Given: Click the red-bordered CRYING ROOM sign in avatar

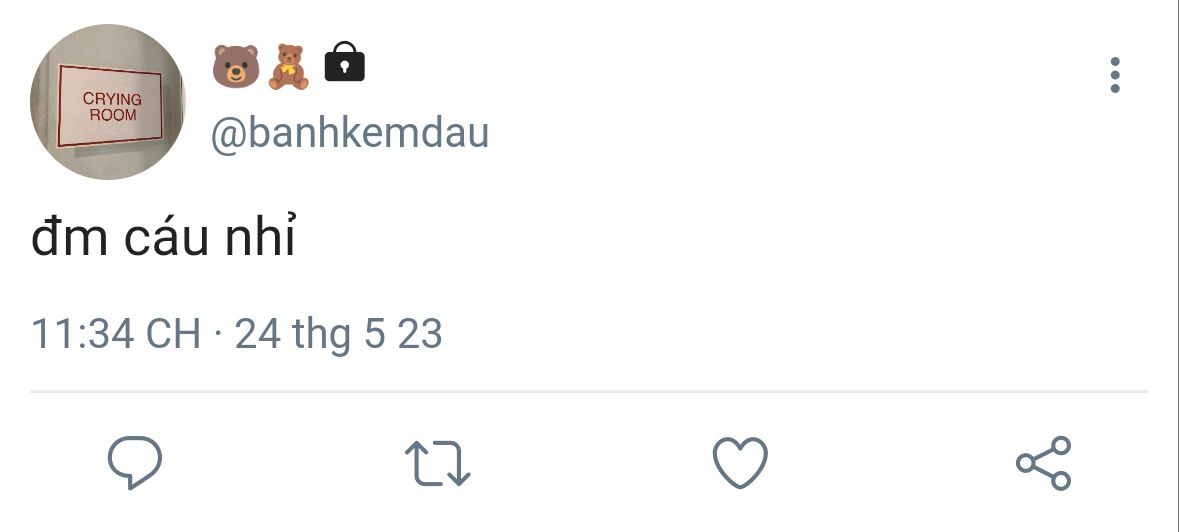Looking at the screenshot, I should click(x=110, y=106).
